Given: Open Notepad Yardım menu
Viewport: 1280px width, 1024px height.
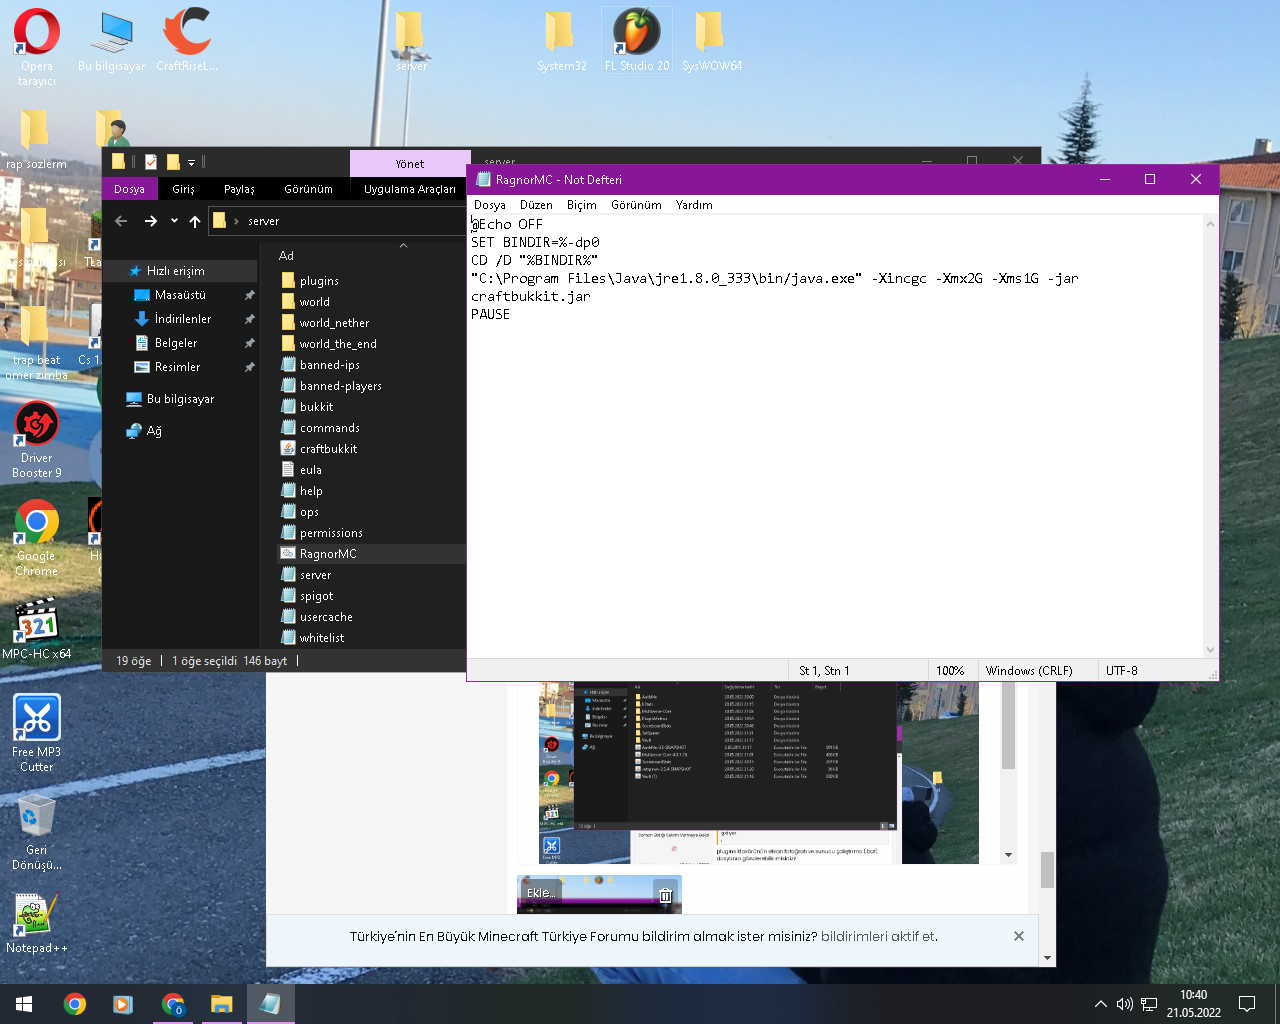Looking at the screenshot, I should [694, 205].
